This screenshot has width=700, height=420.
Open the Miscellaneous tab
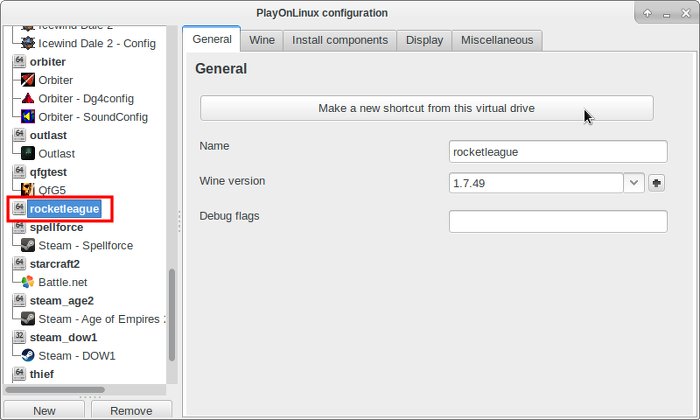(x=497, y=40)
